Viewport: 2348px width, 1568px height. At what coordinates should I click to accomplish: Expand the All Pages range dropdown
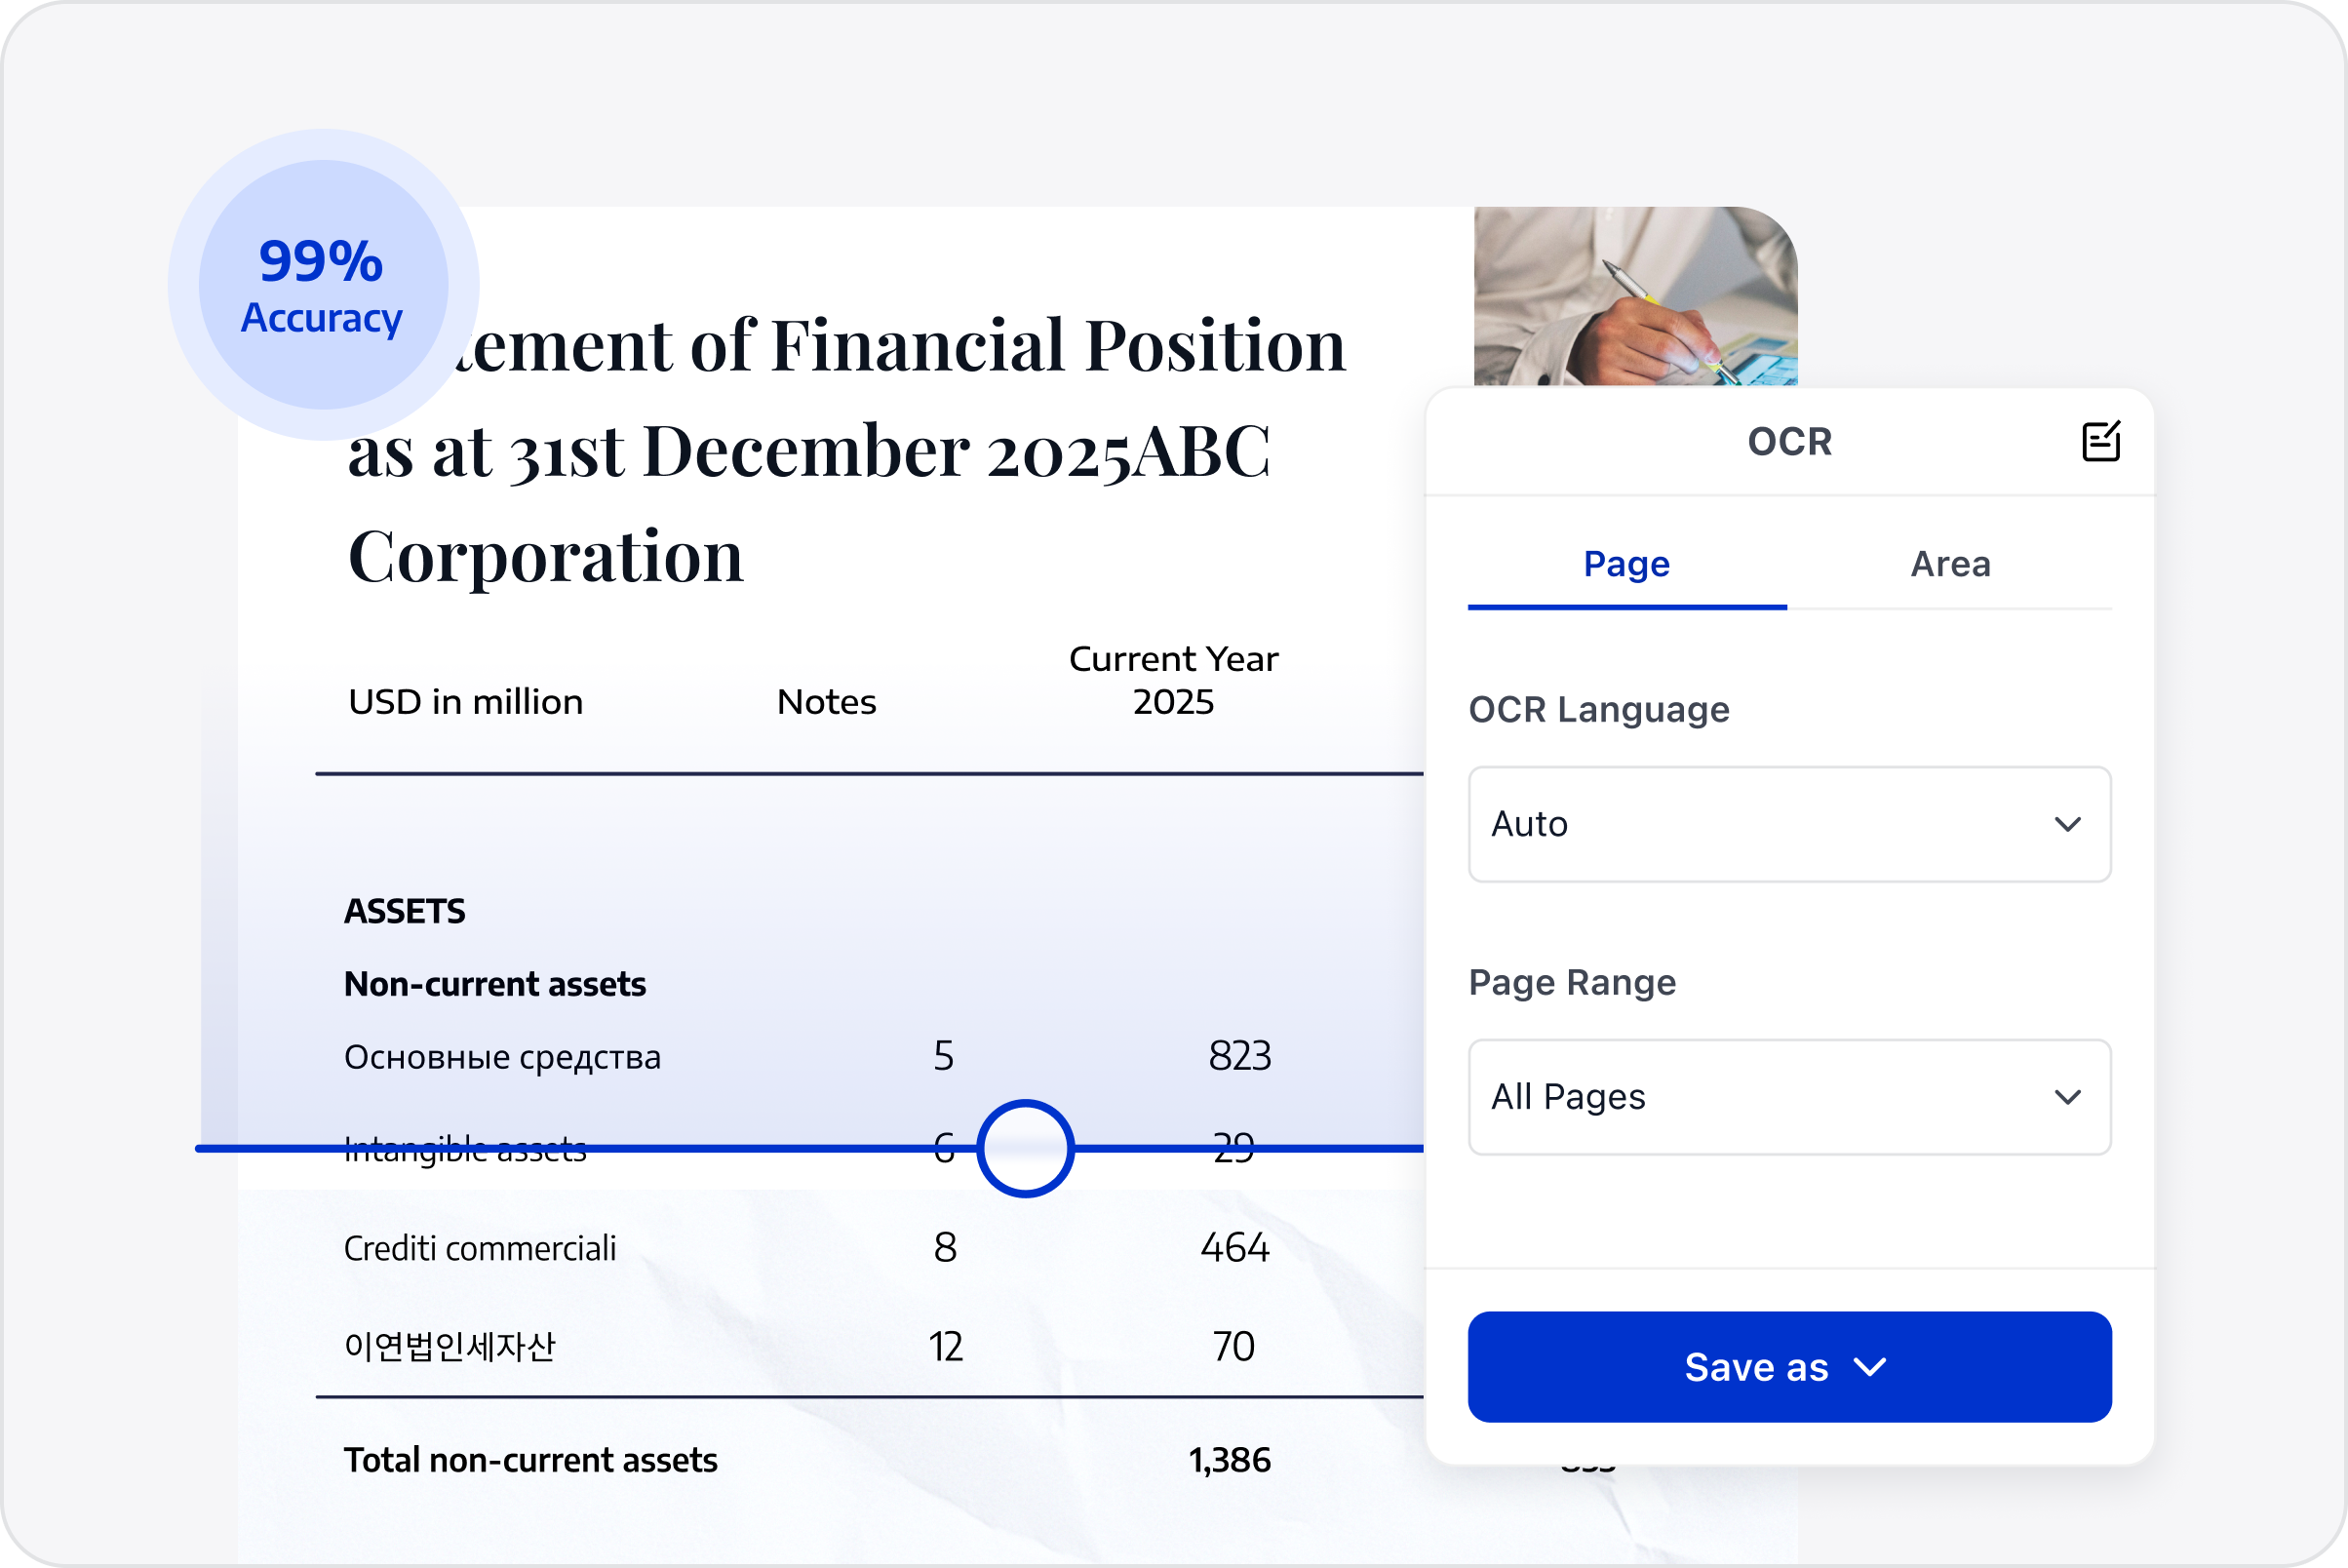[1789, 1097]
